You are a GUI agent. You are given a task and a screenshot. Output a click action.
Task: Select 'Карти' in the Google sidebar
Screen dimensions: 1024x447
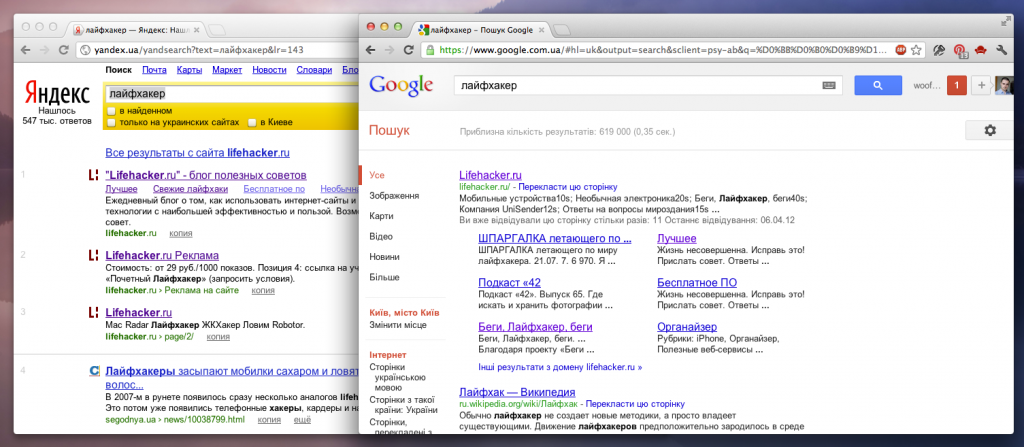pyautogui.click(x=381, y=216)
